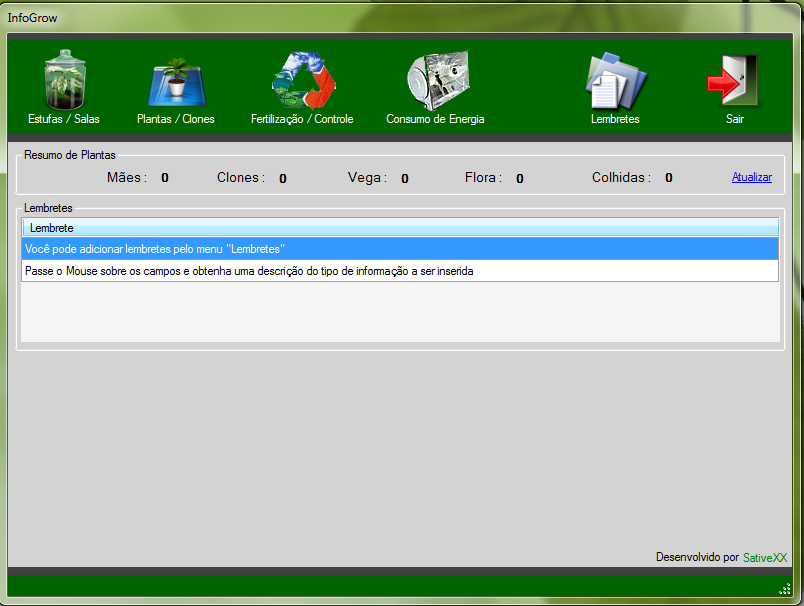The image size is (804, 606).
Task: Click the 'Consumo de Energia' text label
Action: coord(435,119)
